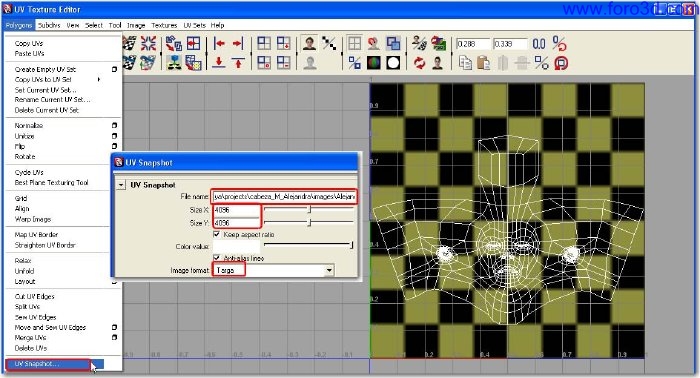
Task: Toggle Keep aspect ratio checkbox
Action: (x=217, y=234)
